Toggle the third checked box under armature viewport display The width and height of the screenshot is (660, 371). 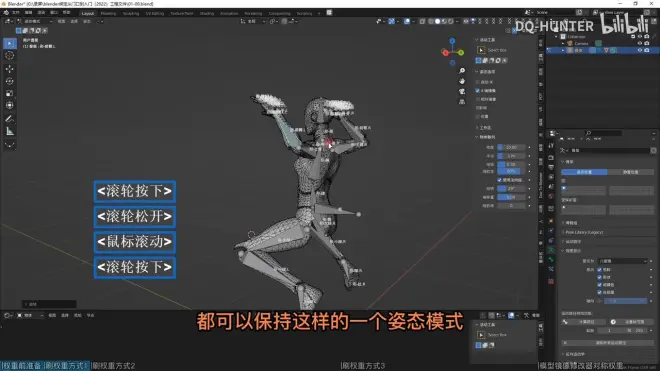pos(599,285)
